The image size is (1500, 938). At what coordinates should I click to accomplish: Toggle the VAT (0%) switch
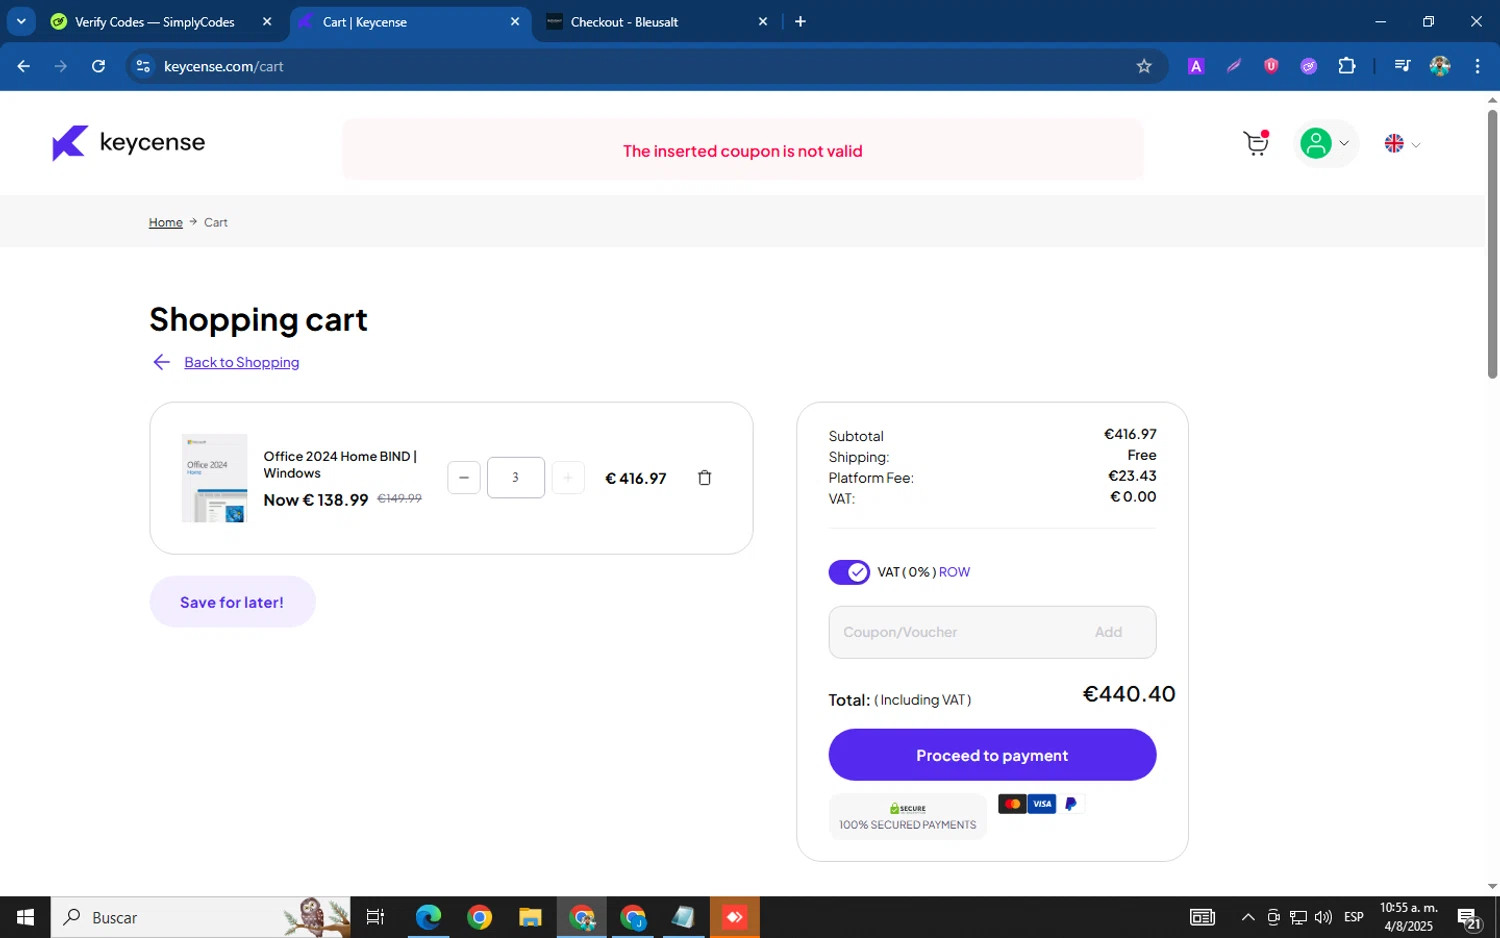tap(849, 572)
